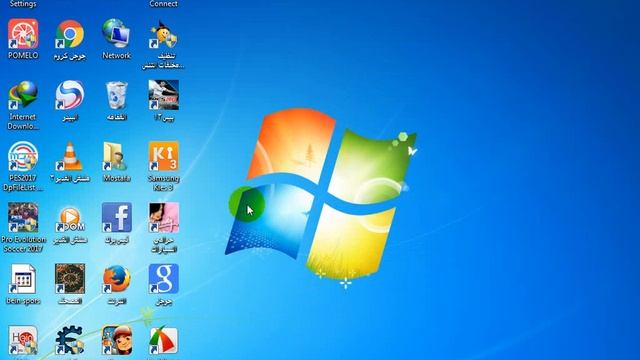
Task: Select the Hein shortcut in bottom row
Action: coord(23,340)
